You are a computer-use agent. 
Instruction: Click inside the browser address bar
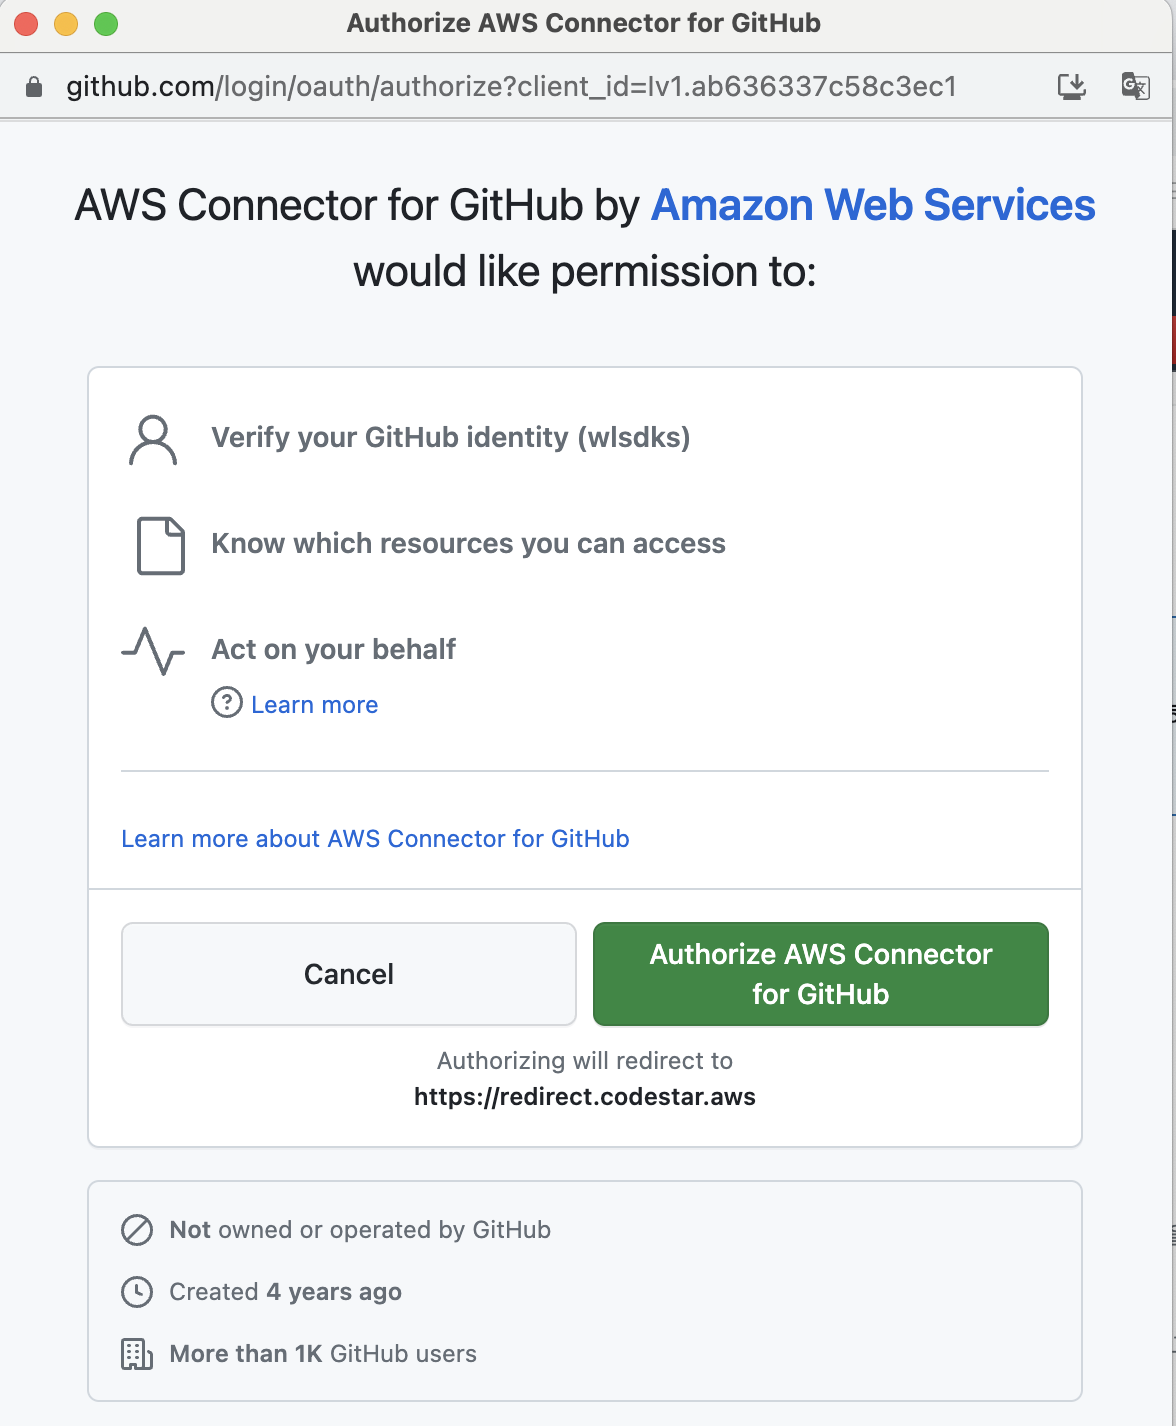500,86
